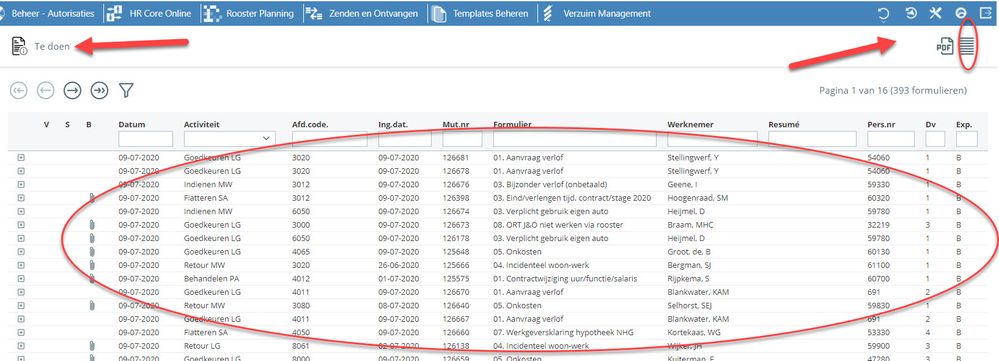Image resolution: width=999 pixels, height=361 pixels.
Task: Go to the previous page arrow
Action: coord(45,90)
